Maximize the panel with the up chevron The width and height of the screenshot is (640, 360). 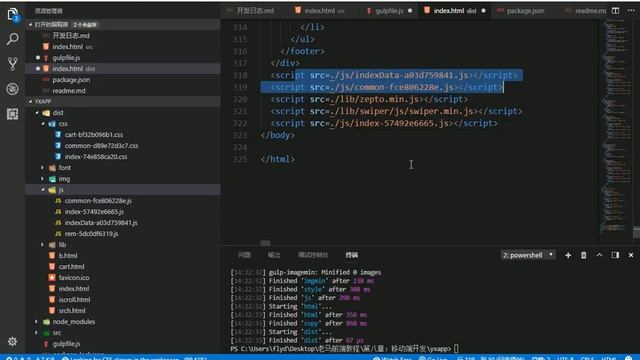(599, 255)
